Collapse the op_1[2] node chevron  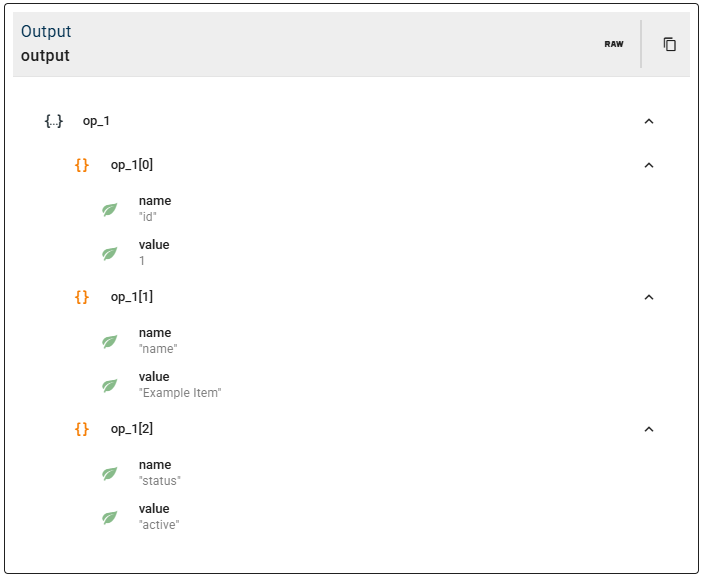click(x=649, y=429)
